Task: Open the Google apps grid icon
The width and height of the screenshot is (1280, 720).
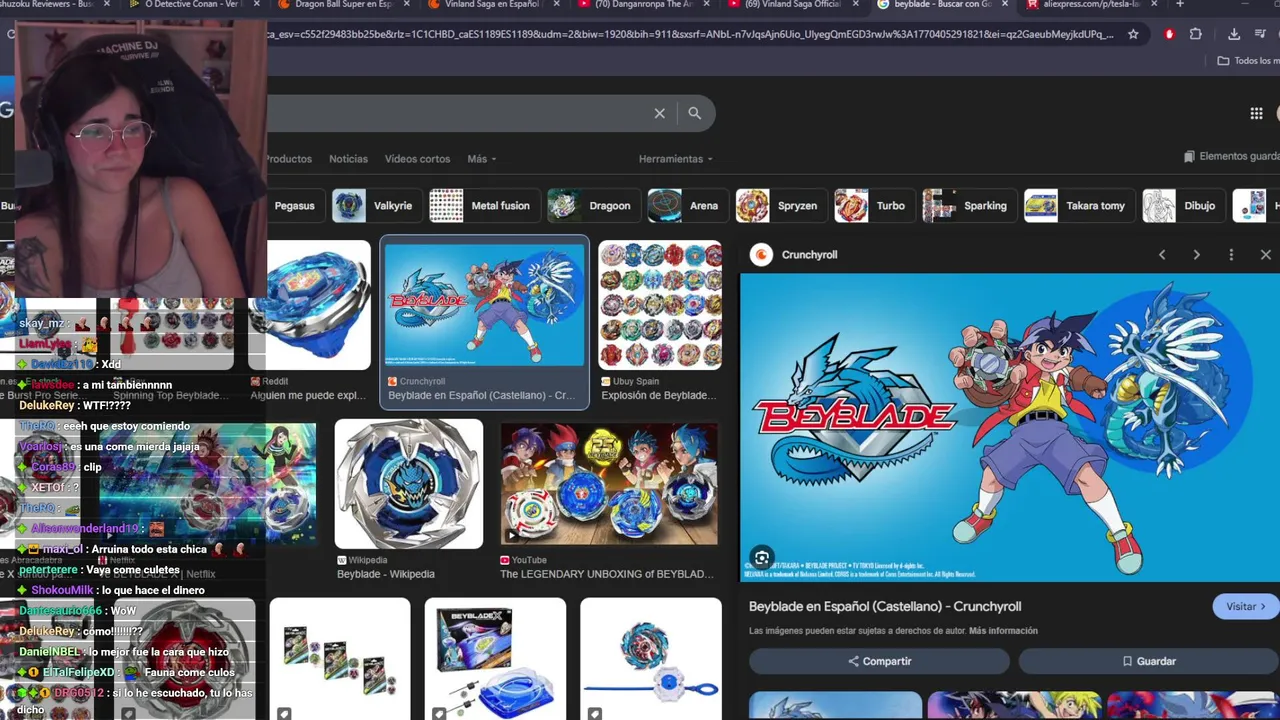Action: click(x=1256, y=113)
